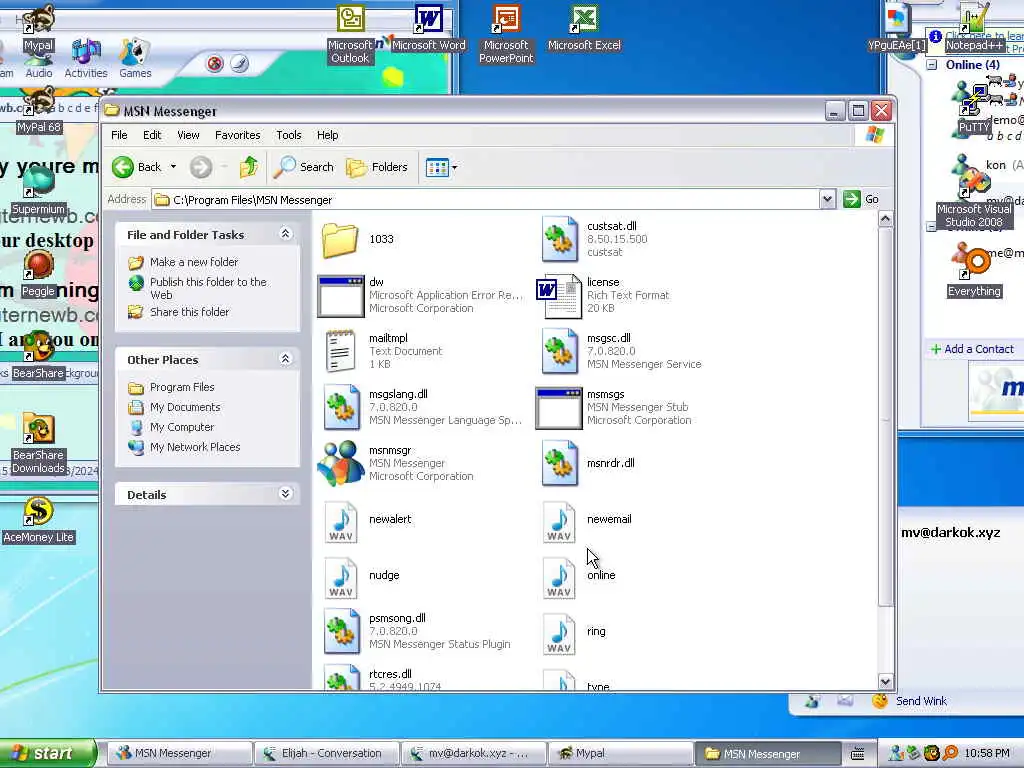
Task: Click the Search toolbar button
Action: click(x=304, y=167)
